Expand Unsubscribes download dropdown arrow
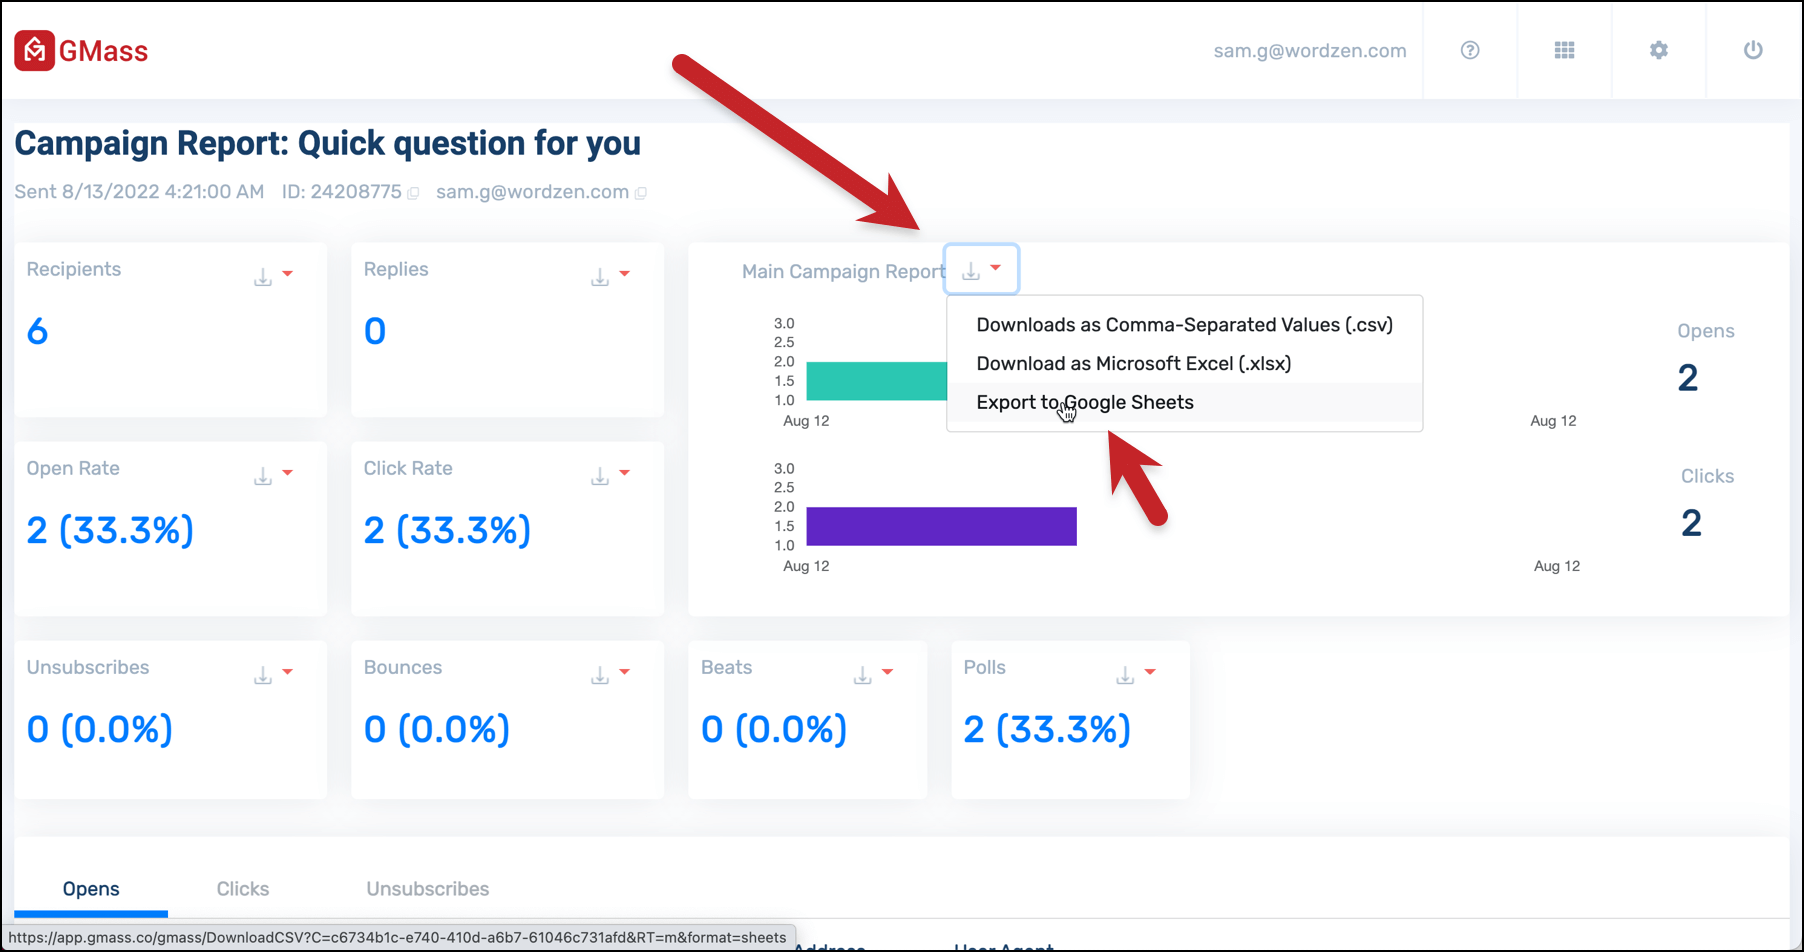The height and width of the screenshot is (952, 1804). (x=287, y=671)
